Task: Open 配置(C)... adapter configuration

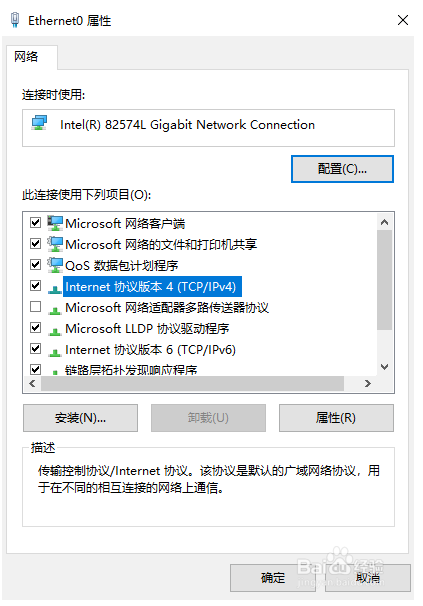Action: click(x=342, y=169)
